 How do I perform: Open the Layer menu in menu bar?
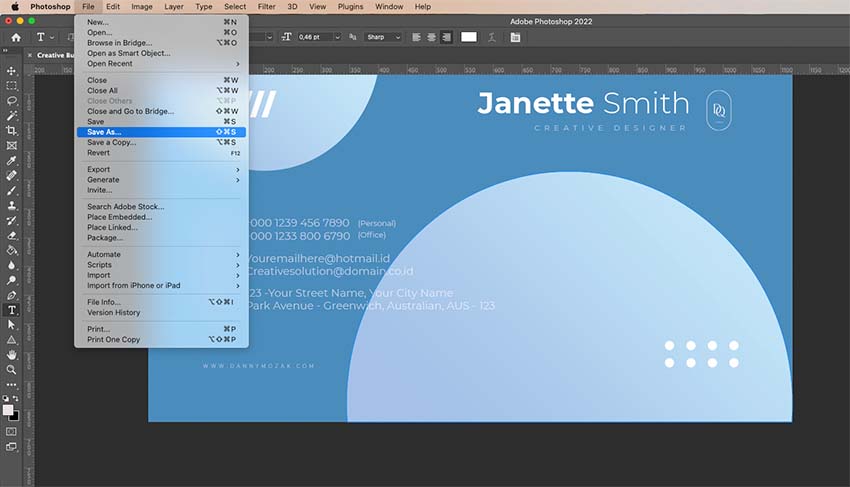pyautogui.click(x=173, y=7)
